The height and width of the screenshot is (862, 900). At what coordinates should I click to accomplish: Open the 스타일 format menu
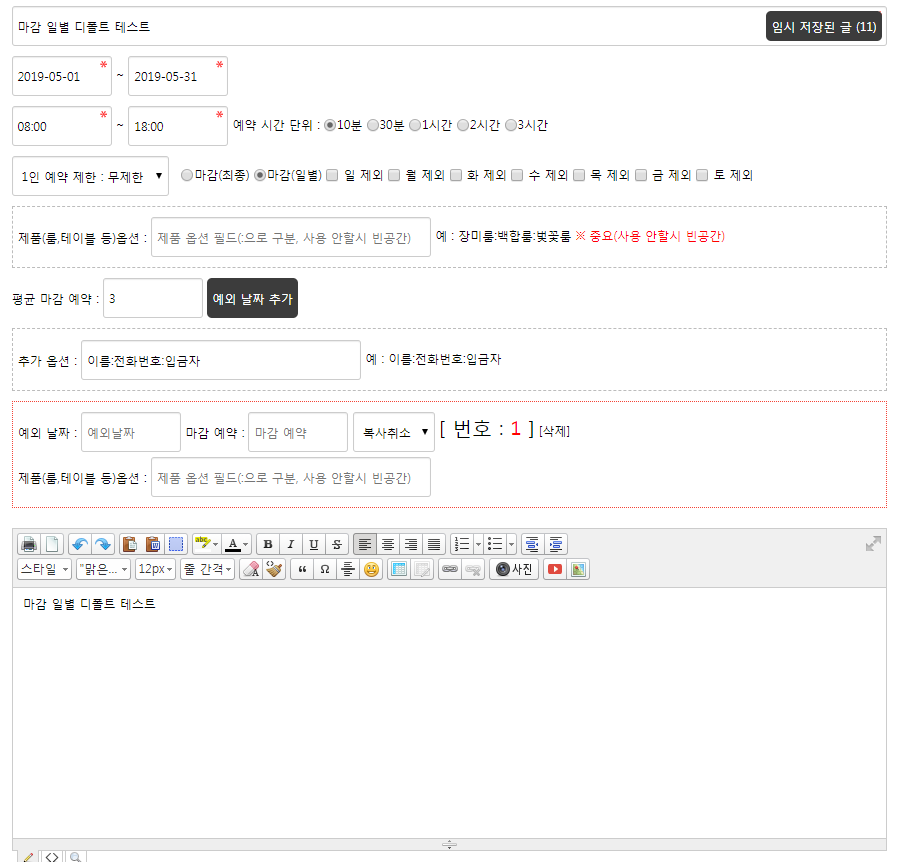(x=44, y=570)
